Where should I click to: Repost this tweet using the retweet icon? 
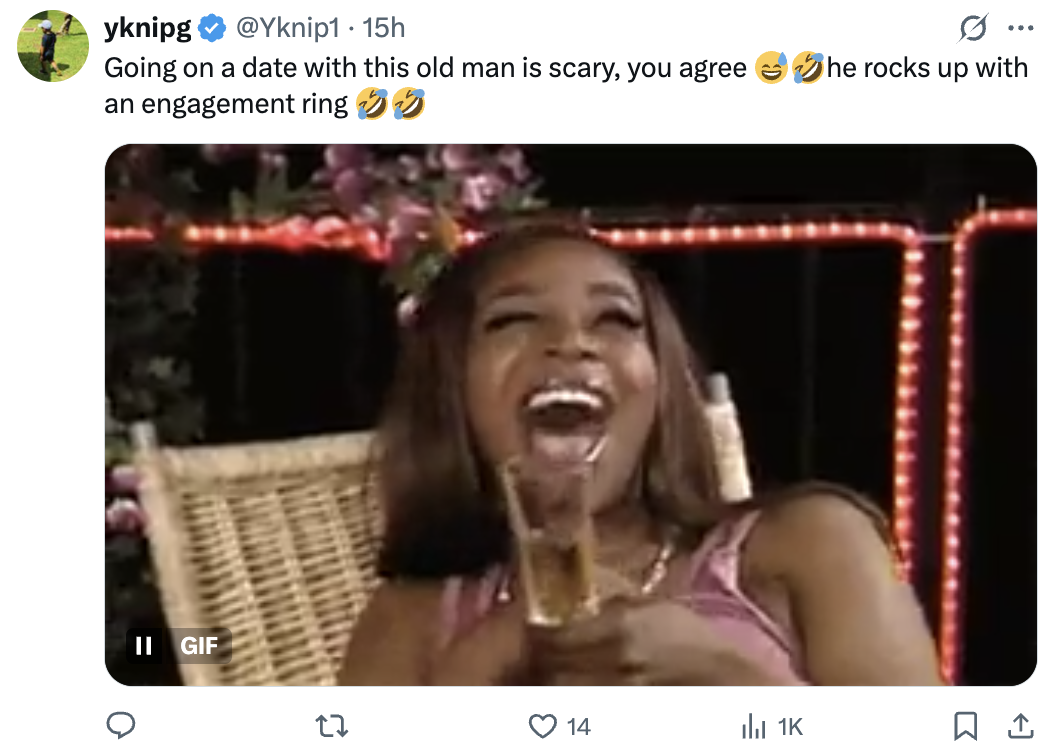coord(331,726)
